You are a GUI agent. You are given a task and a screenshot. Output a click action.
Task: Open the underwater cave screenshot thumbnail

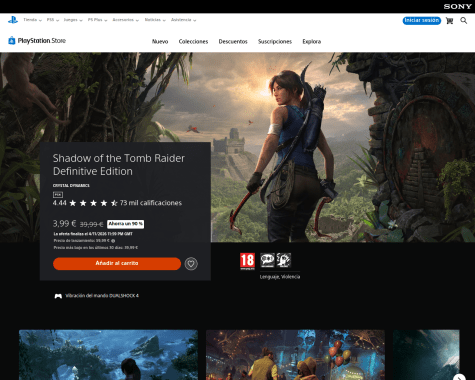click(x=108, y=355)
